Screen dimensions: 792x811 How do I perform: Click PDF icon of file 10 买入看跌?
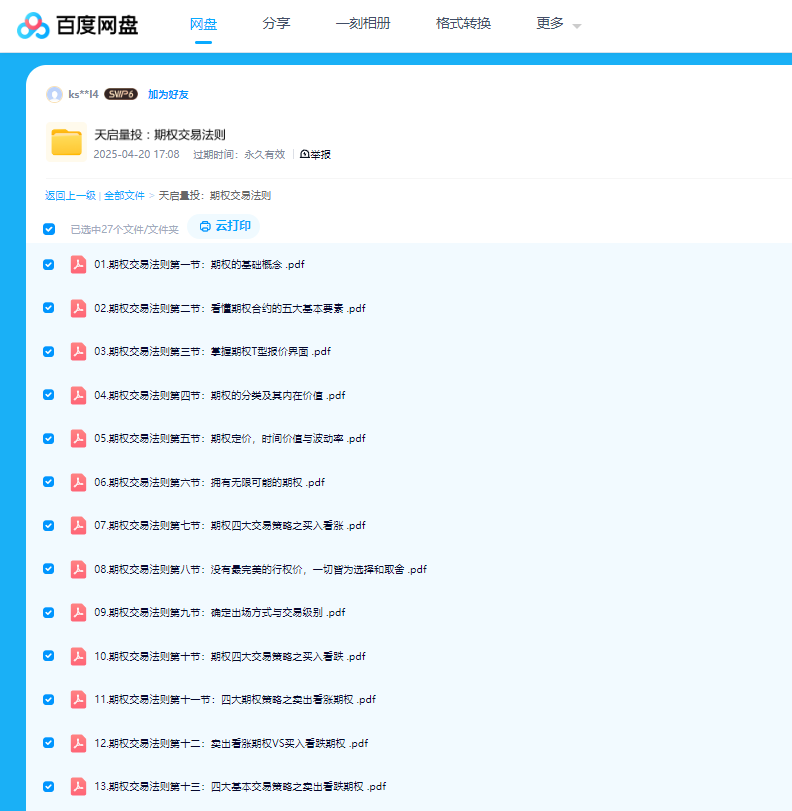pos(79,656)
